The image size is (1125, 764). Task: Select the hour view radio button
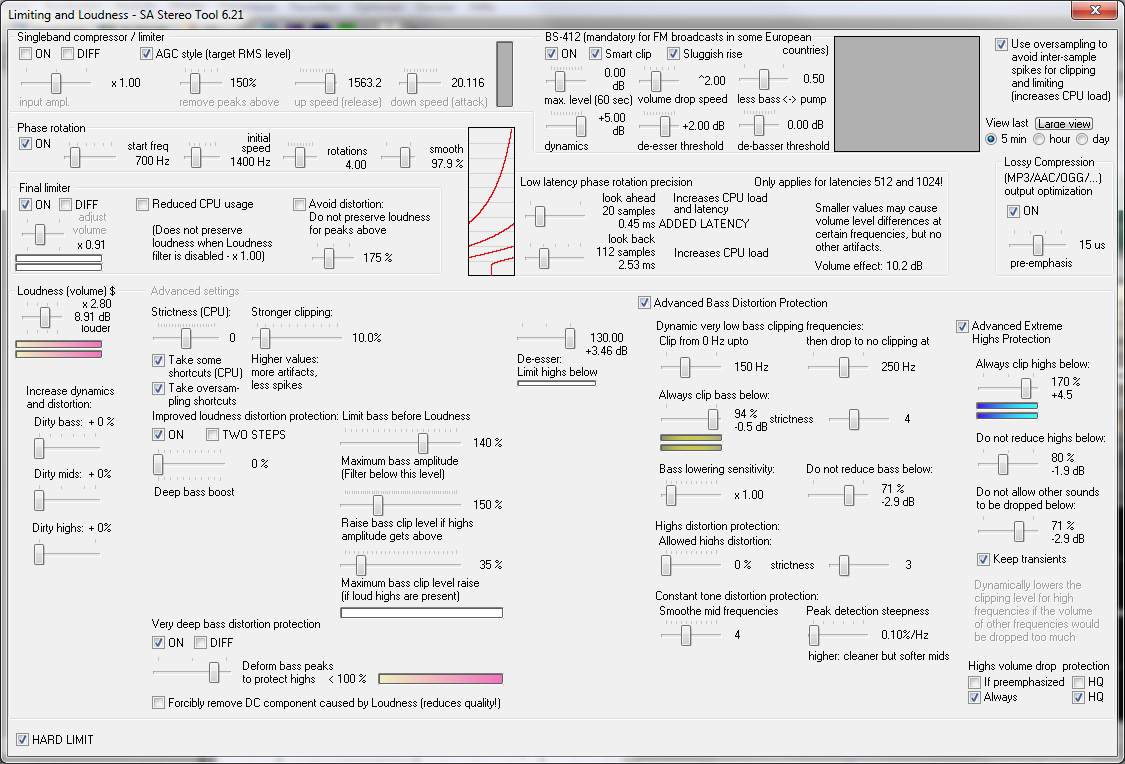click(1039, 139)
